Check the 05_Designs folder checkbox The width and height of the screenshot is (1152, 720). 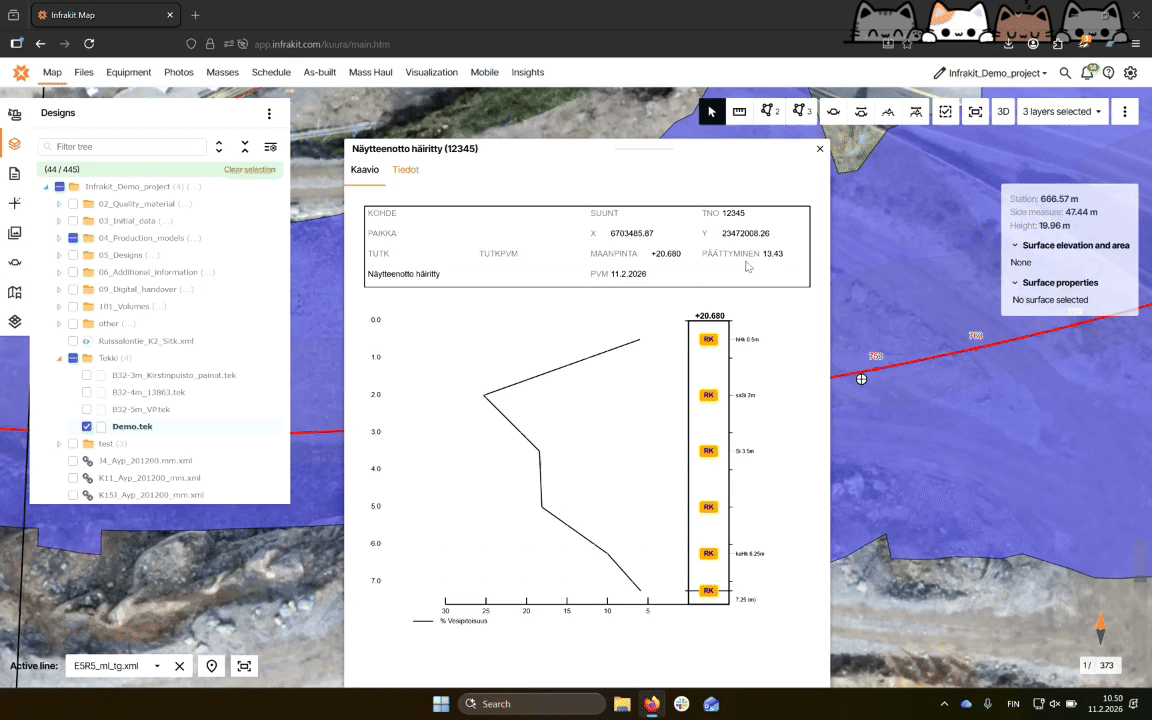point(73,255)
